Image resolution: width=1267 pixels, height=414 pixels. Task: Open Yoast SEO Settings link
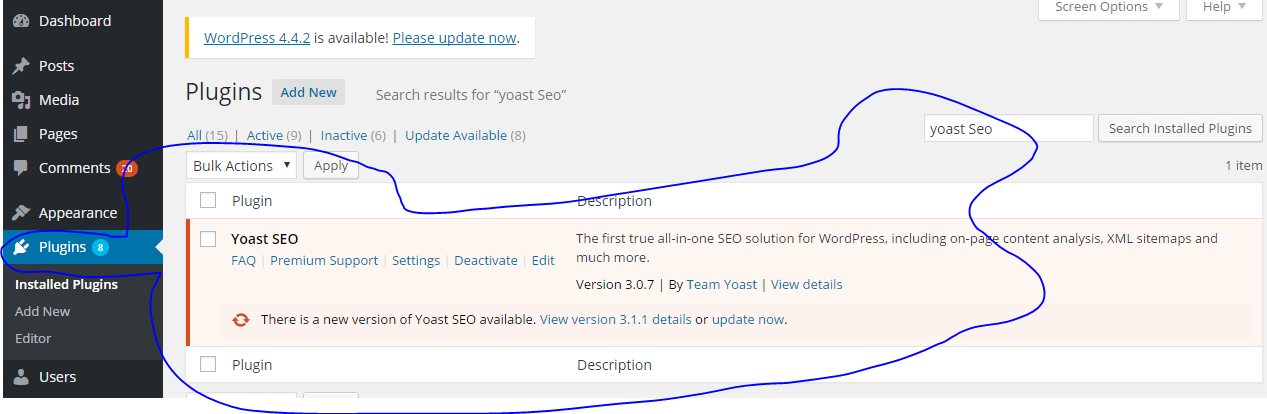[x=416, y=261]
